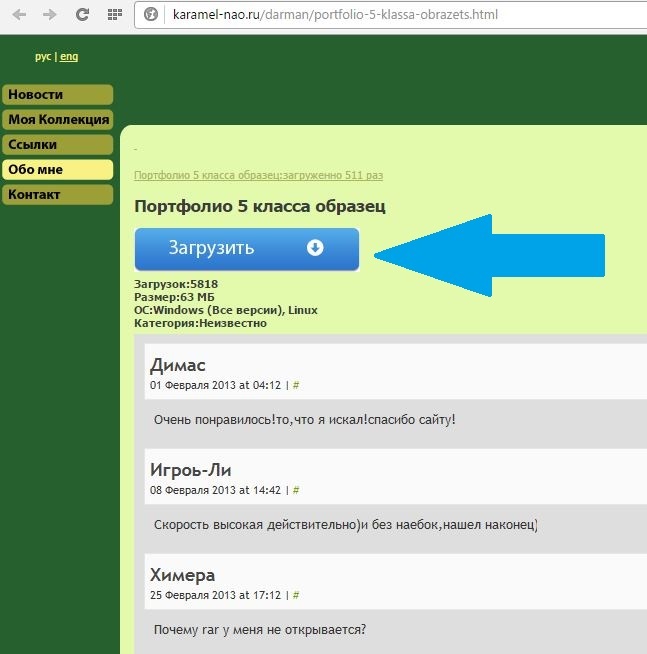The width and height of the screenshot is (647, 654).
Task: Click the text 'ОС:Windows (Все версии), Linux'
Action: 226,310
